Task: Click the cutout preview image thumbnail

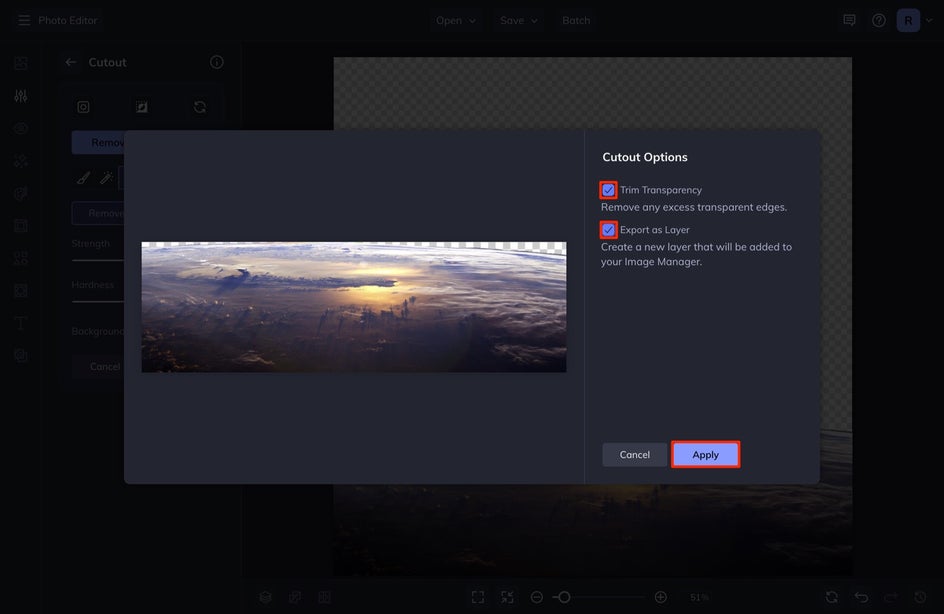Action: coord(354,307)
